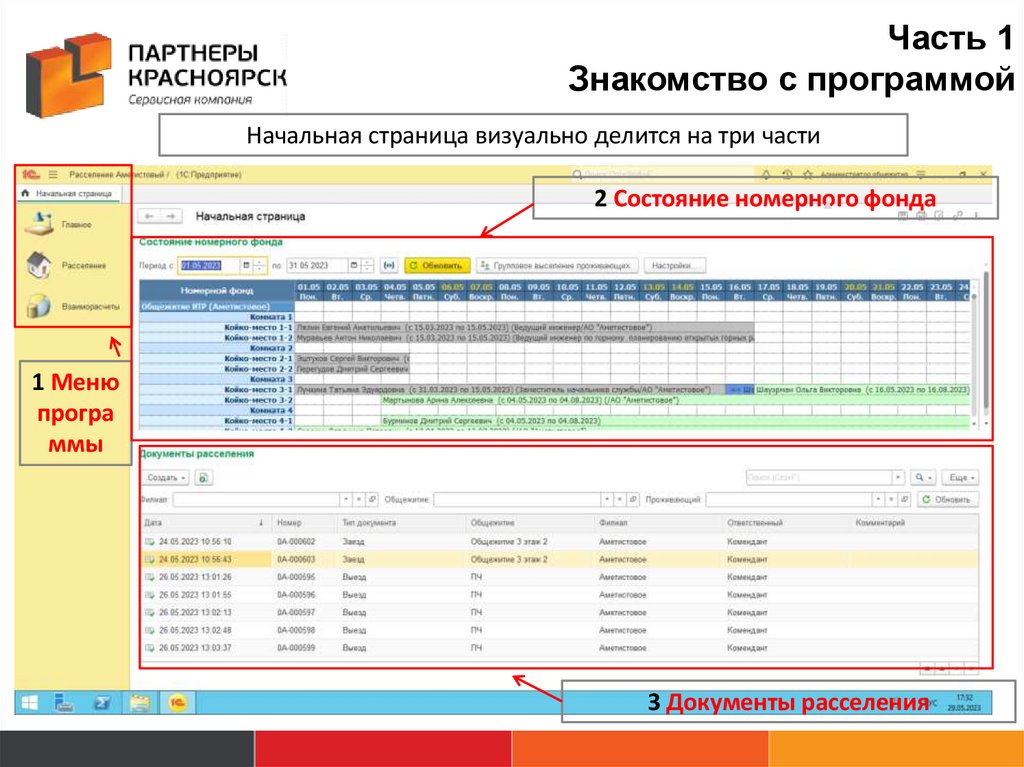Screen dimensions: 1024x767
Task: Click the 1C logo in title bar
Action: (30, 174)
